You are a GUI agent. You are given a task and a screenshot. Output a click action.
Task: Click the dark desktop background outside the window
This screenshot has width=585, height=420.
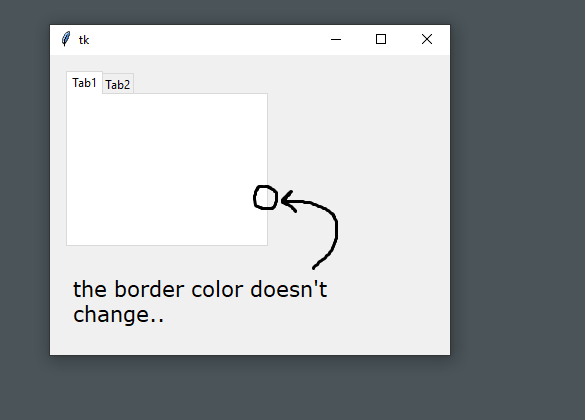pyautogui.click(x=519, y=209)
